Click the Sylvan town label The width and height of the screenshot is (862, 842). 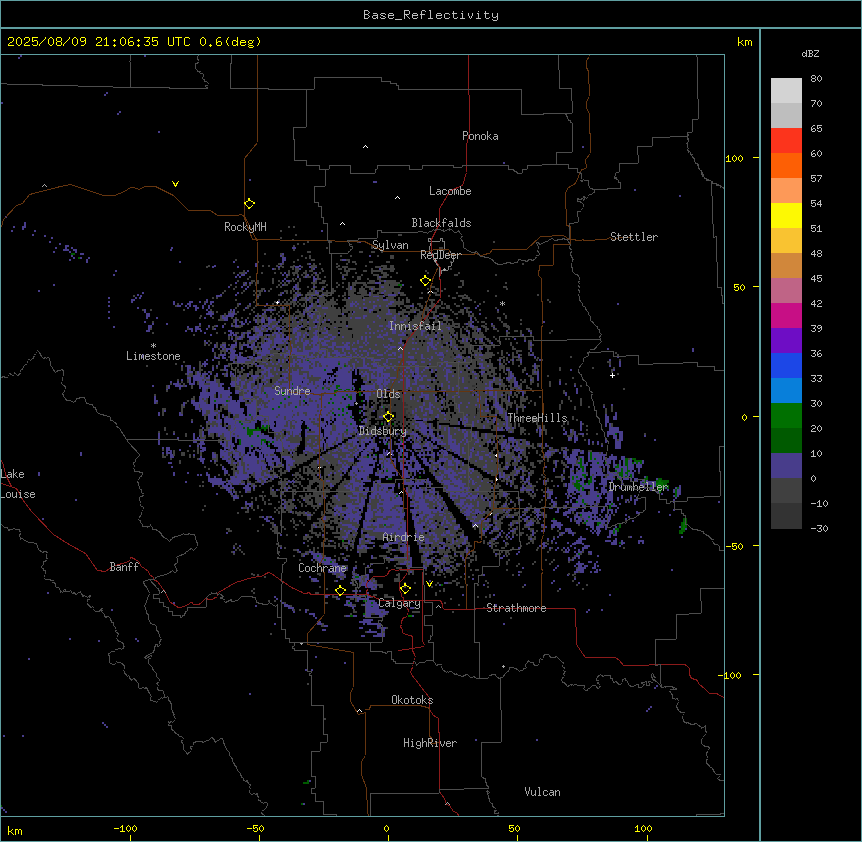[390, 245]
